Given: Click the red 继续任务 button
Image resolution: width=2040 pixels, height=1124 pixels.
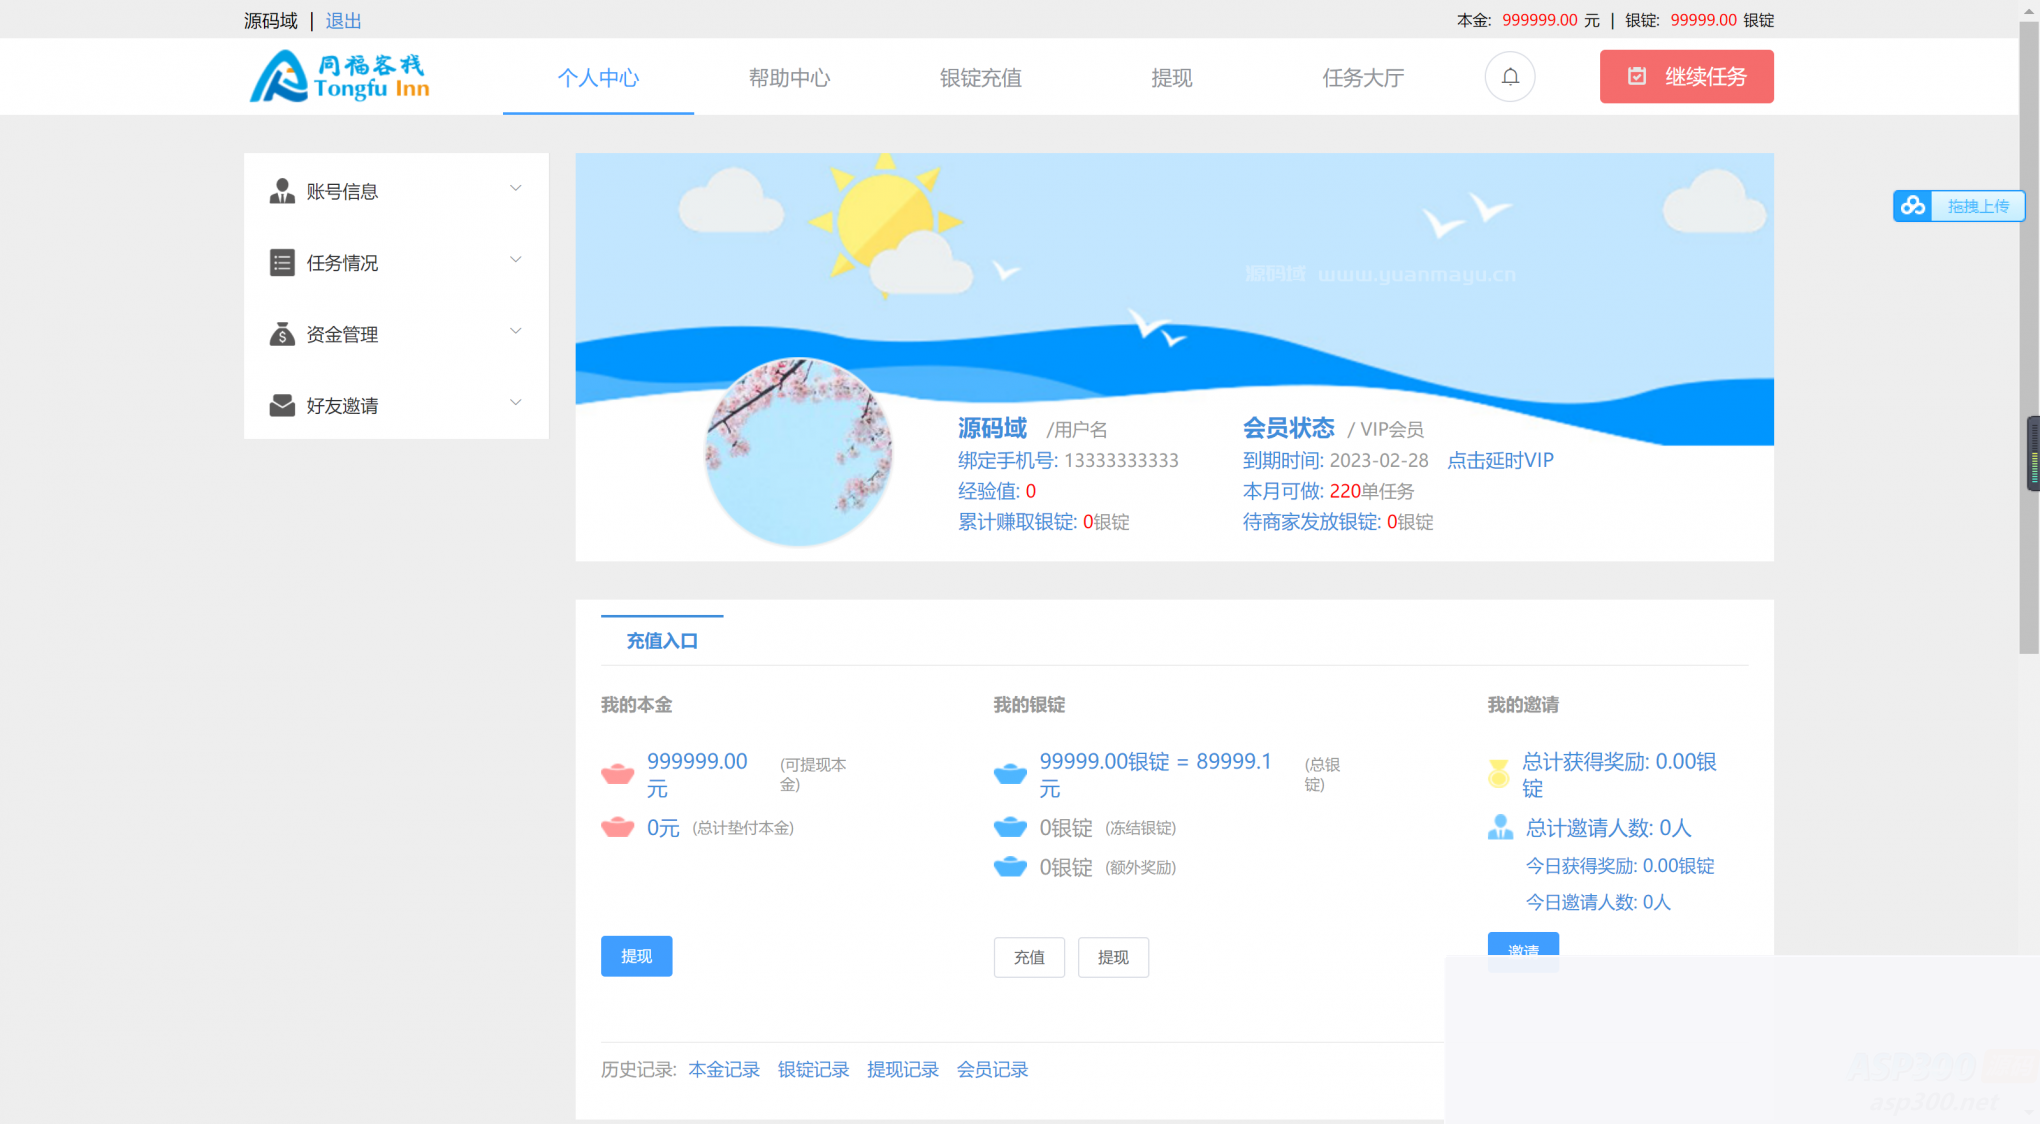Looking at the screenshot, I should (x=1686, y=76).
